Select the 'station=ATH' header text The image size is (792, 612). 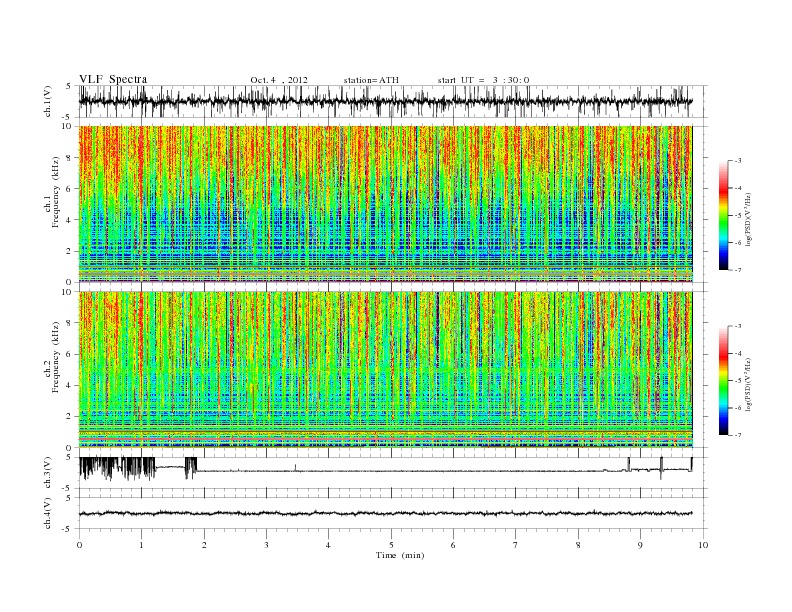(x=371, y=80)
